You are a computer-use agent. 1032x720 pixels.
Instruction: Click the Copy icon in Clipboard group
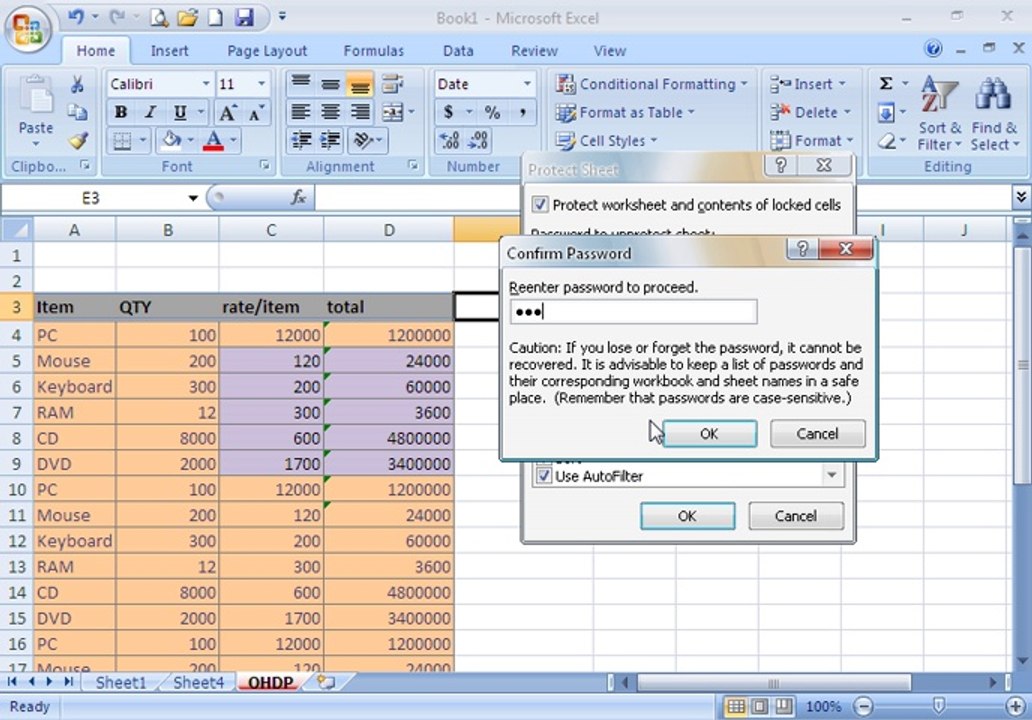pyautogui.click(x=78, y=113)
